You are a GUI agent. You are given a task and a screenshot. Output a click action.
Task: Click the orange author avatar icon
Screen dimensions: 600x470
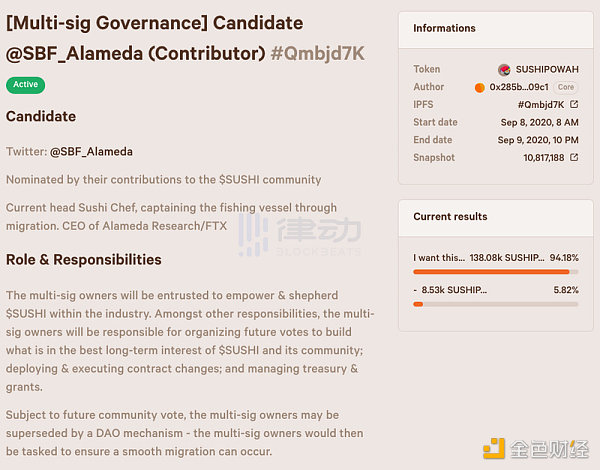(480, 87)
